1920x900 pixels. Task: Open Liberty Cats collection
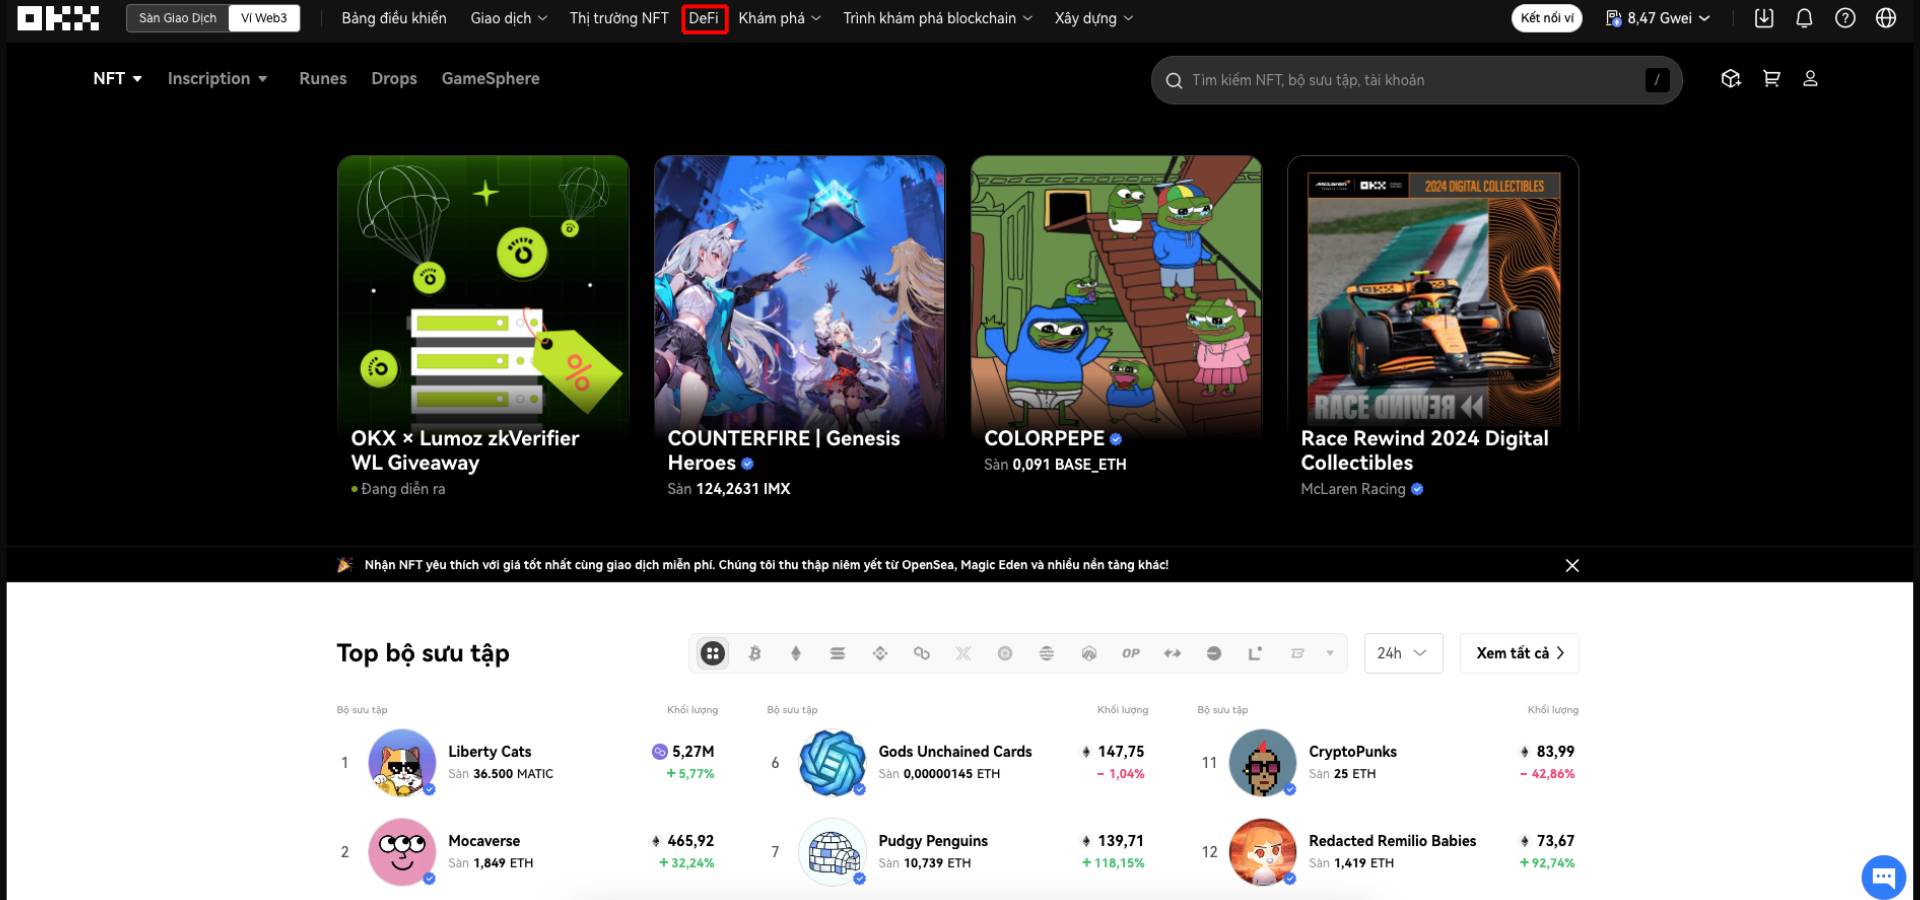(x=527, y=762)
